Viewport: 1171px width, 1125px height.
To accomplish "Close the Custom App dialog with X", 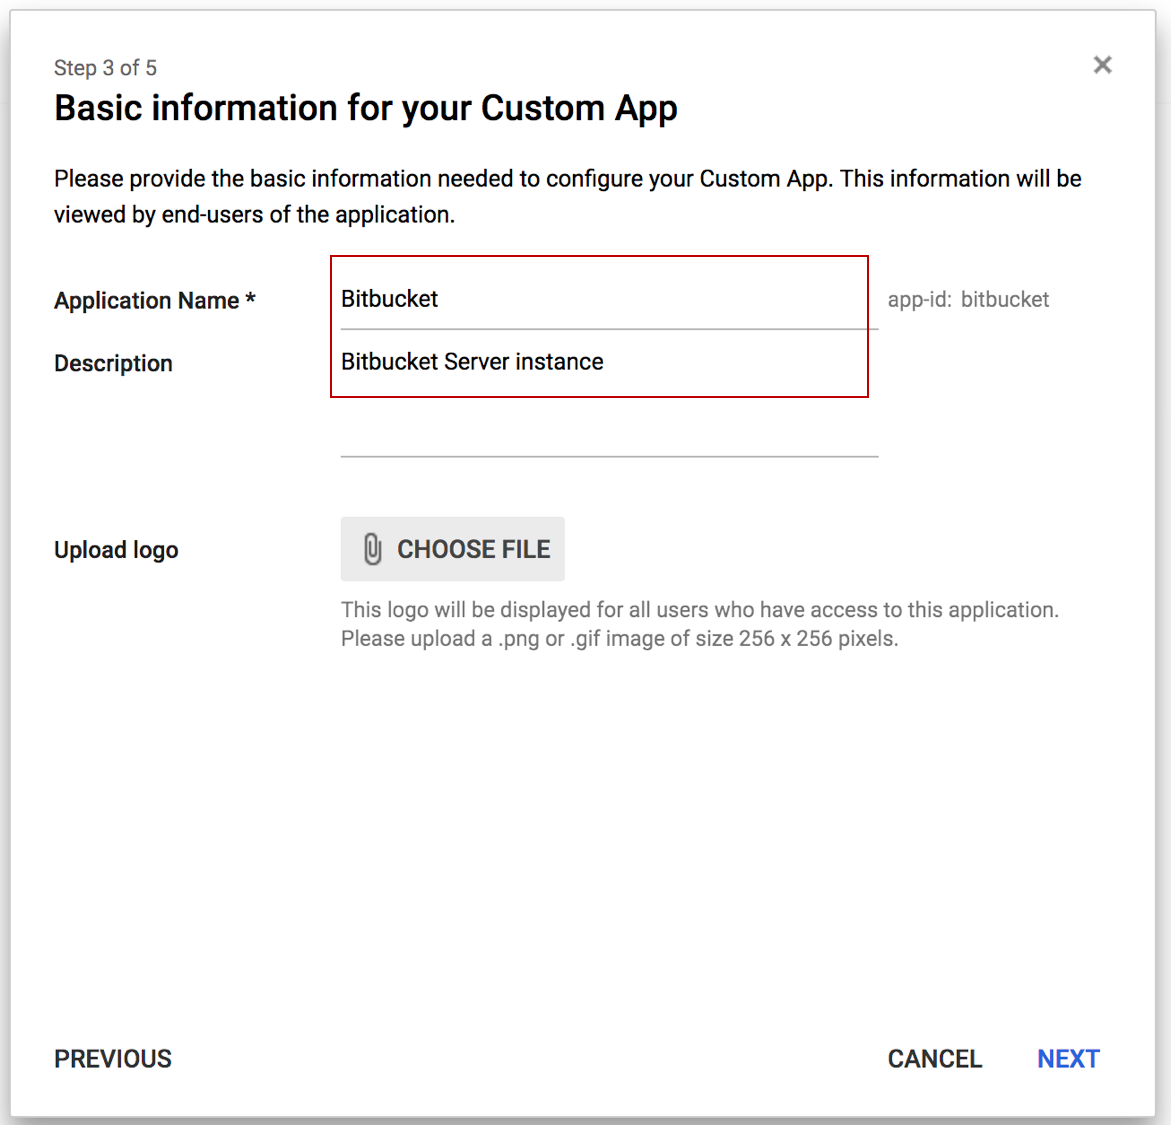I will click(1102, 65).
